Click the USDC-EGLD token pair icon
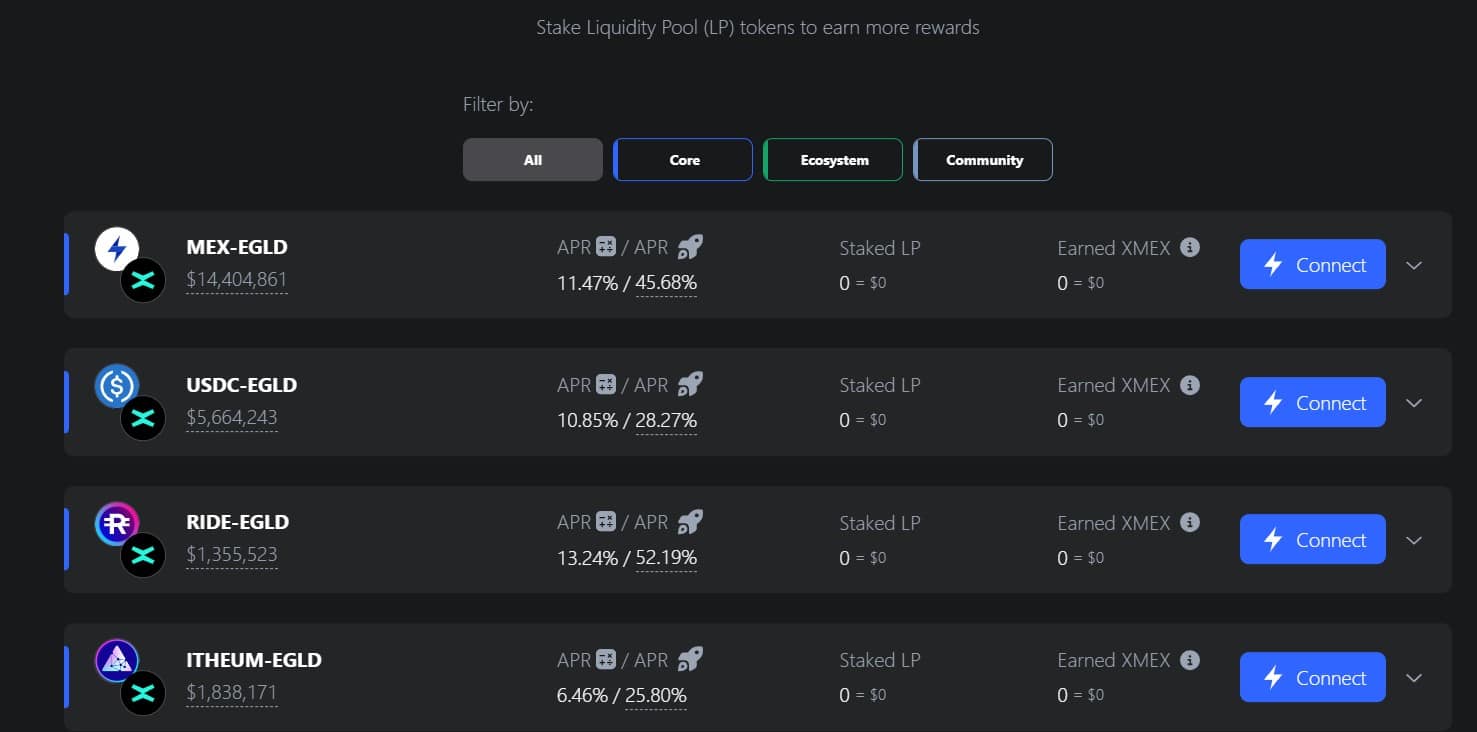1477x732 pixels. tap(130, 402)
